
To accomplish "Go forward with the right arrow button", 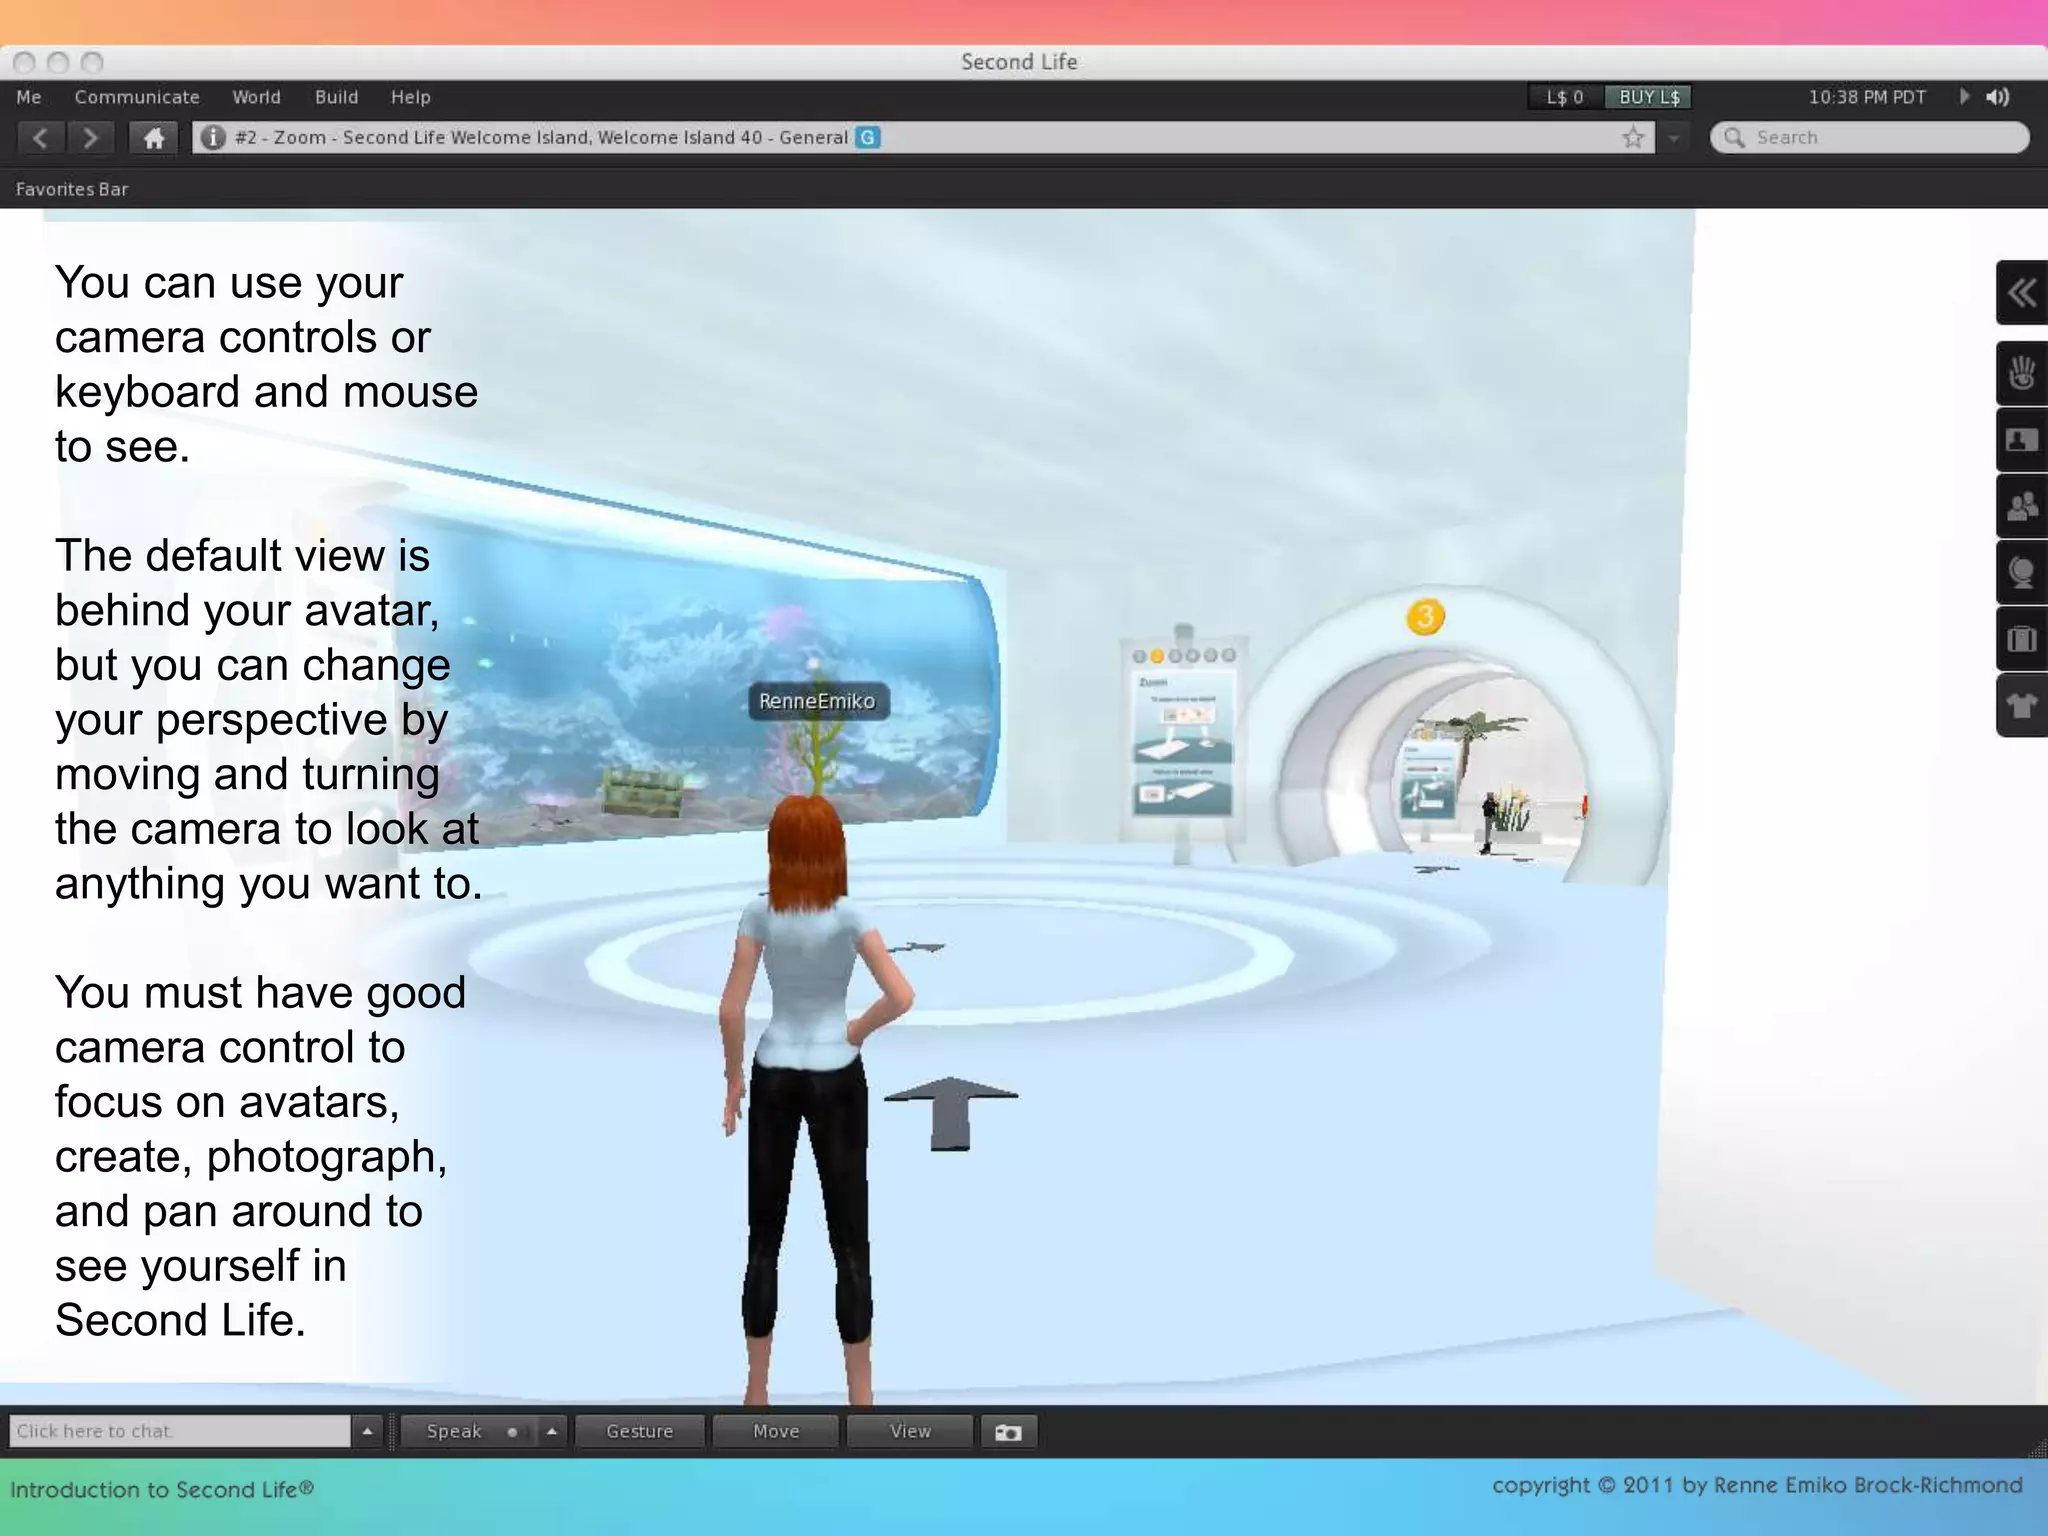I will pos(90,138).
